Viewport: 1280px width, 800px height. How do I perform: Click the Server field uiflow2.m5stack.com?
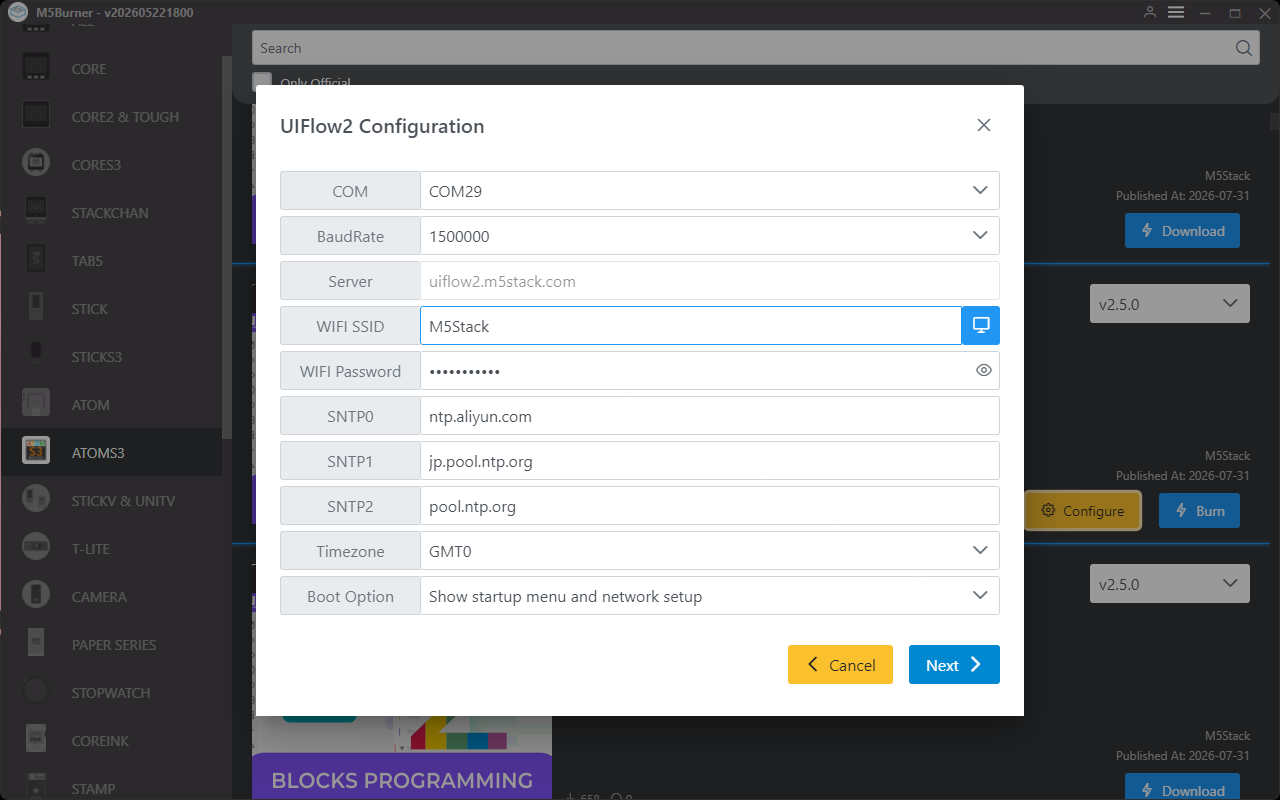(710, 281)
